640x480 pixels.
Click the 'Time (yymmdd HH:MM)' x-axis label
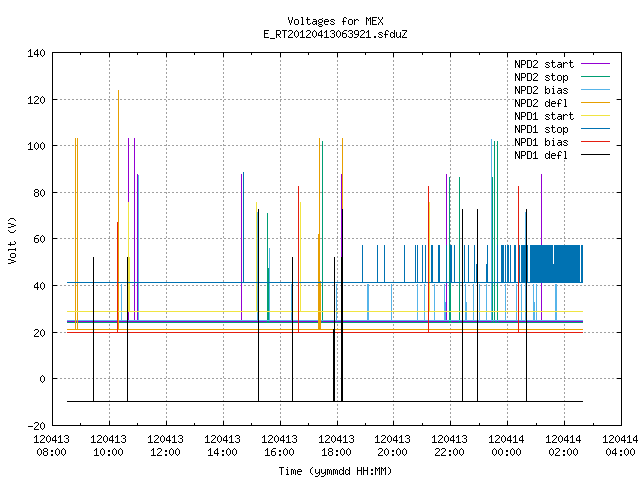[335, 471]
